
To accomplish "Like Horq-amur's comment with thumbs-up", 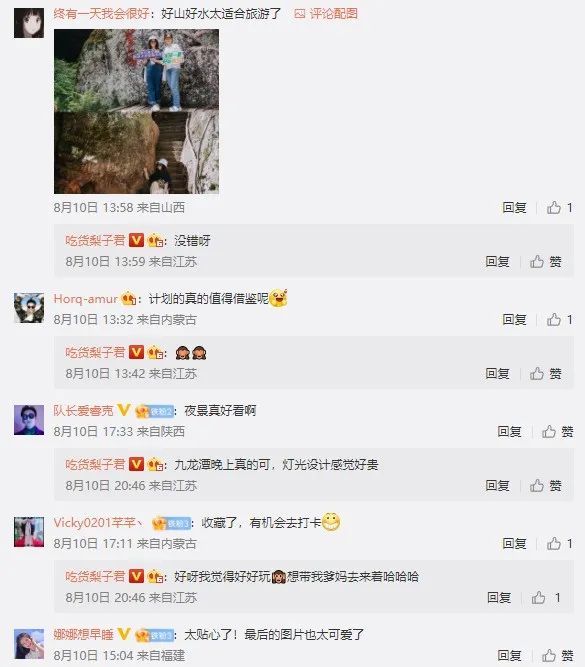I will pyautogui.click(x=559, y=319).
